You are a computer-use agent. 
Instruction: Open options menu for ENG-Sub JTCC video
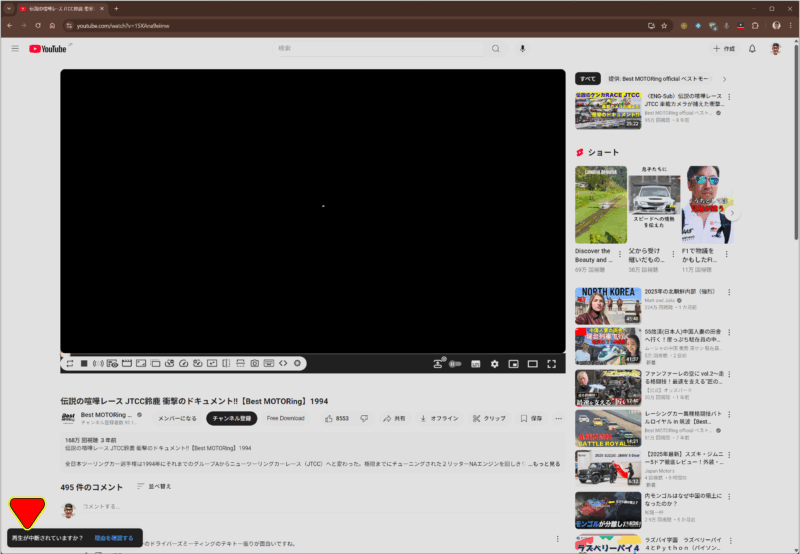pyautogui.click(x=729, y=97)
